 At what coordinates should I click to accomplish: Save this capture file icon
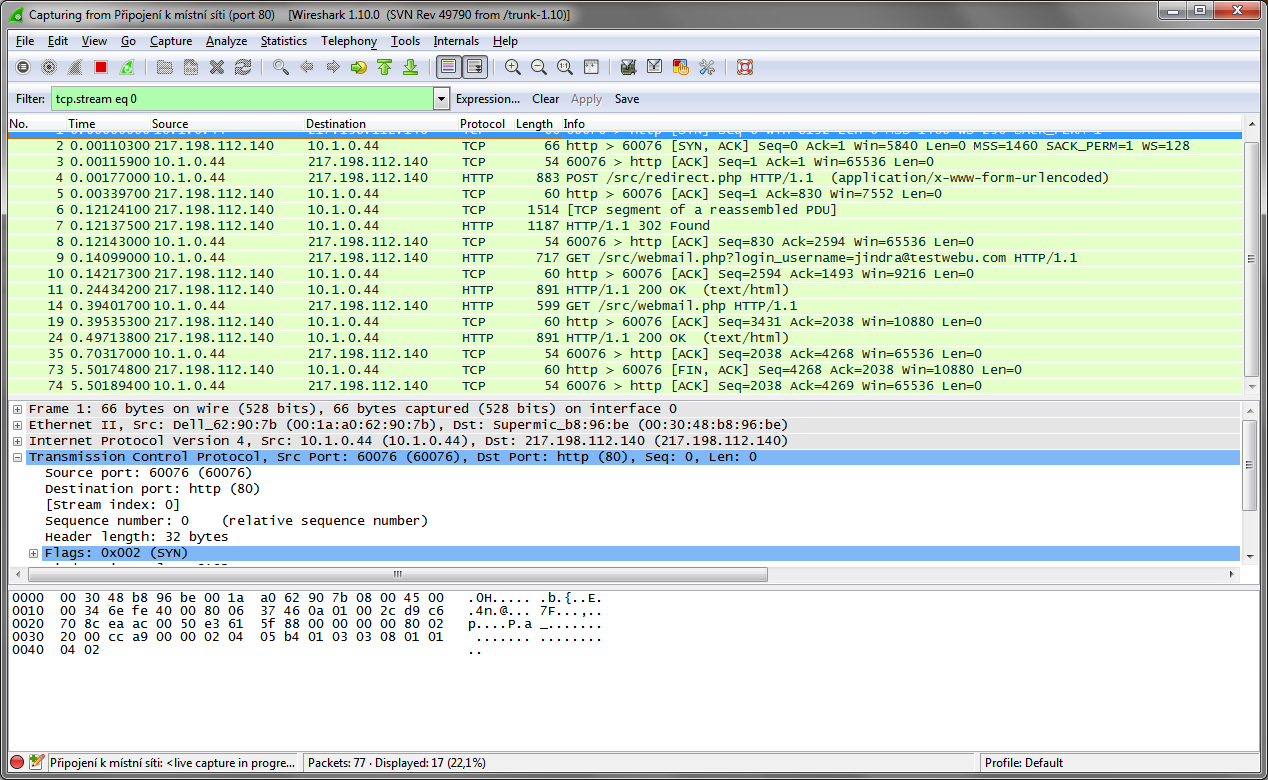191,67
